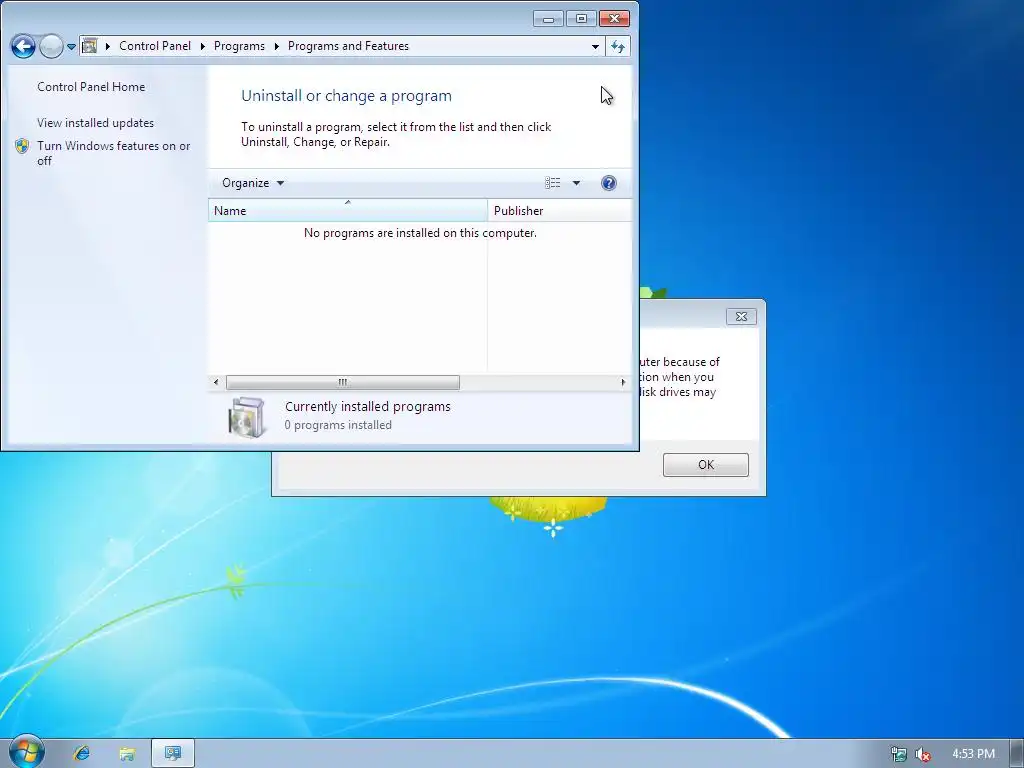This screenshot has height=768, width=1024.
Task: Click the 'Uninstall or change a program' heading
Action: click(346, 96)
